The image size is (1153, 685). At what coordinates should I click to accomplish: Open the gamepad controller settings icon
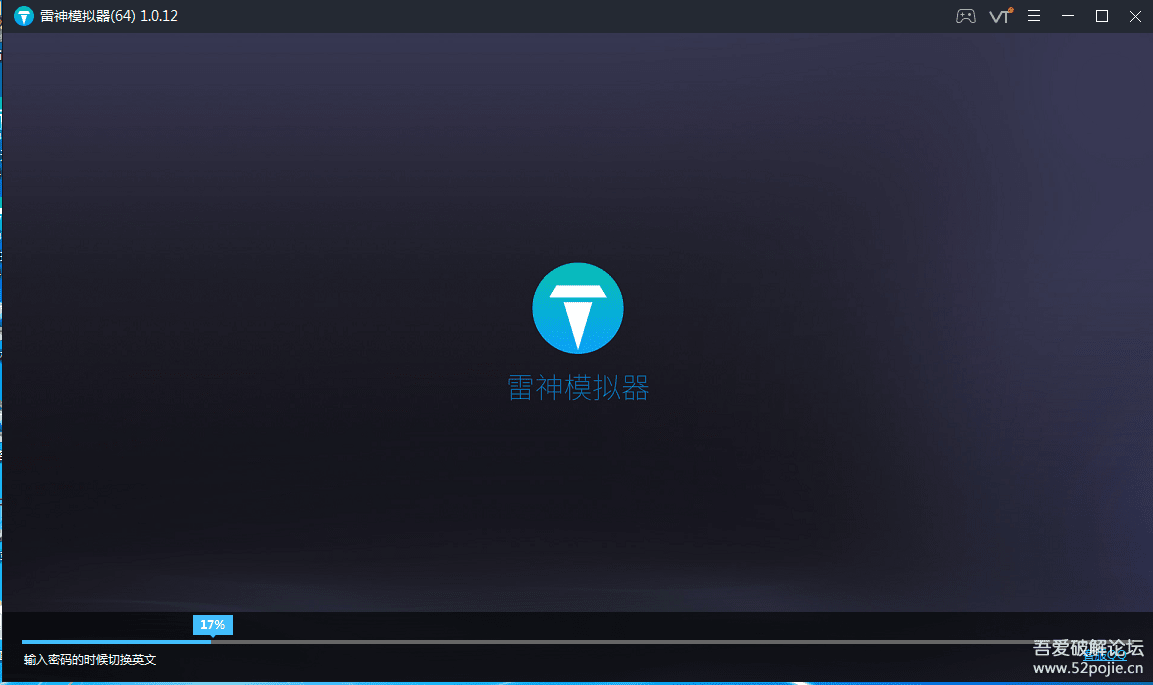click(965, 16)
